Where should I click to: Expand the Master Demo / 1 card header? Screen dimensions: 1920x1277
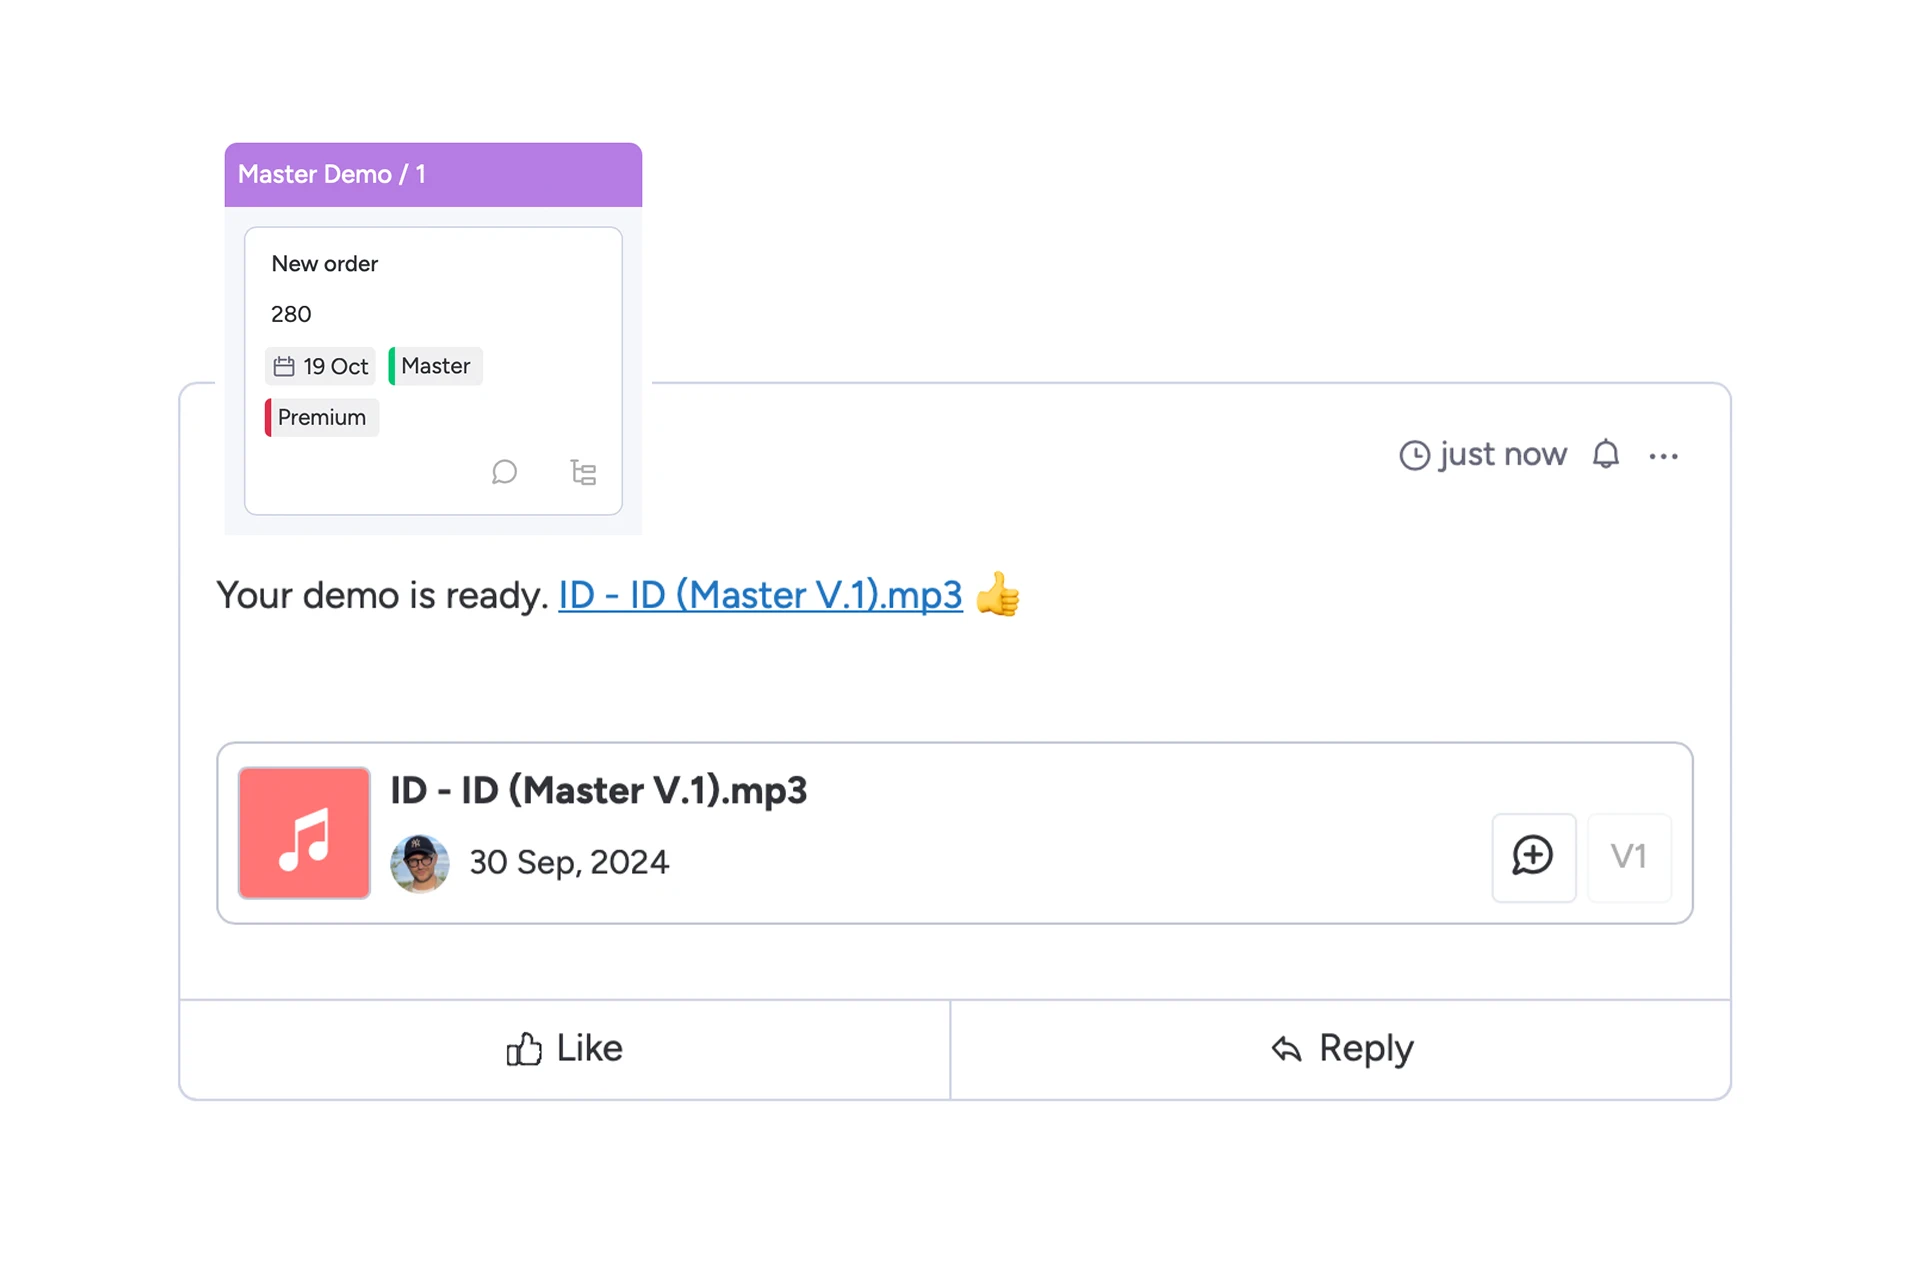pos(432,172)
